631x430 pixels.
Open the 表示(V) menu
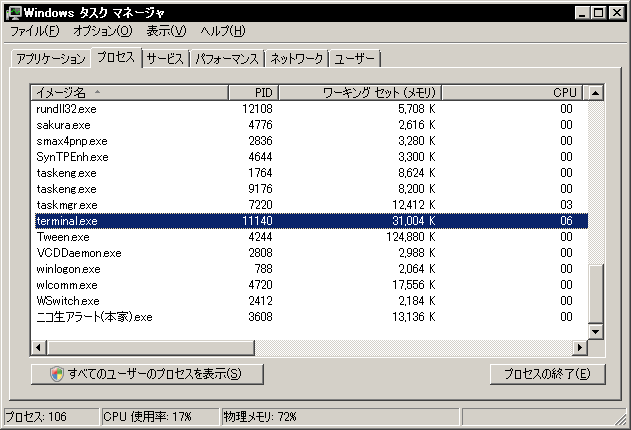pos(166,31)
